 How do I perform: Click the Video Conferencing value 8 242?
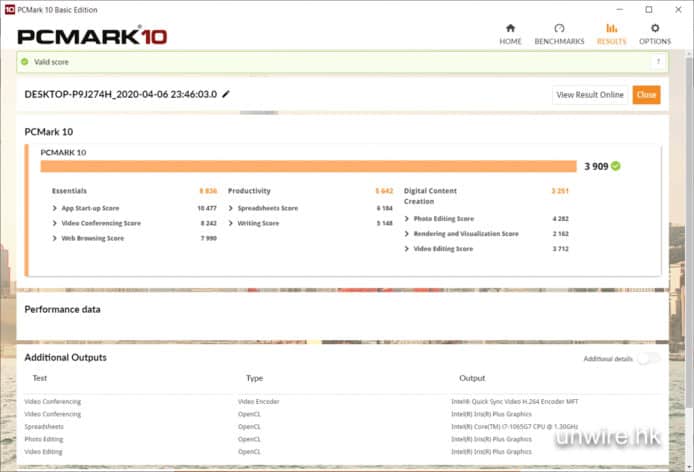pyautogui.click(x=208, y=223)
